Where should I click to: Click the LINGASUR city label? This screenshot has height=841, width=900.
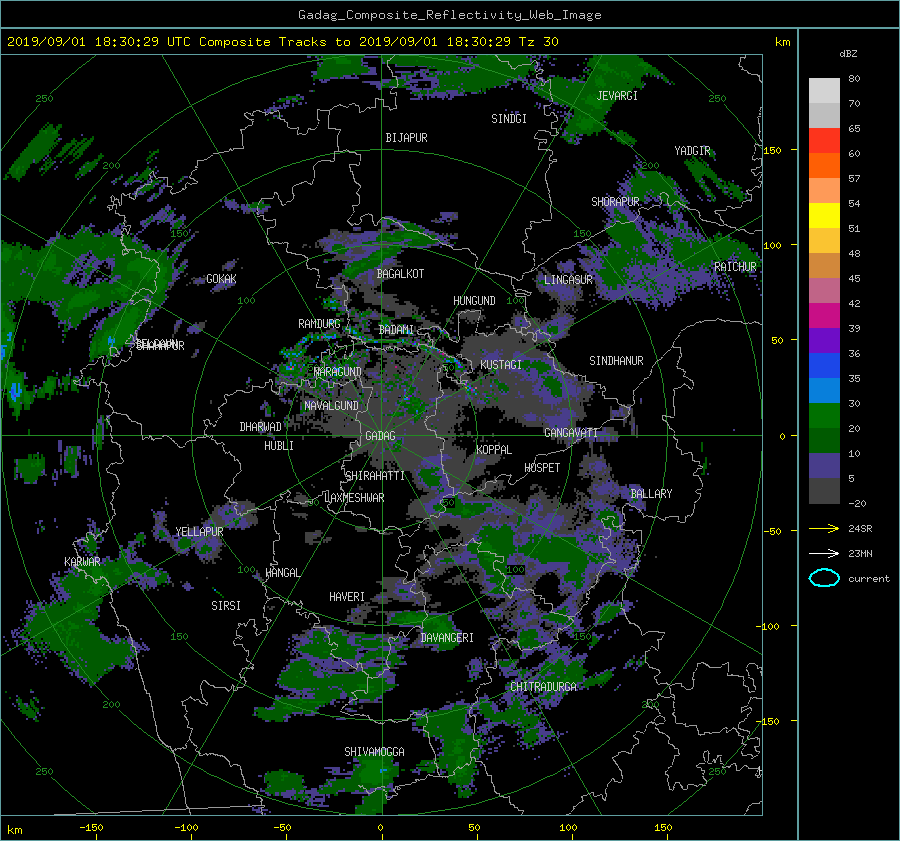568,280
